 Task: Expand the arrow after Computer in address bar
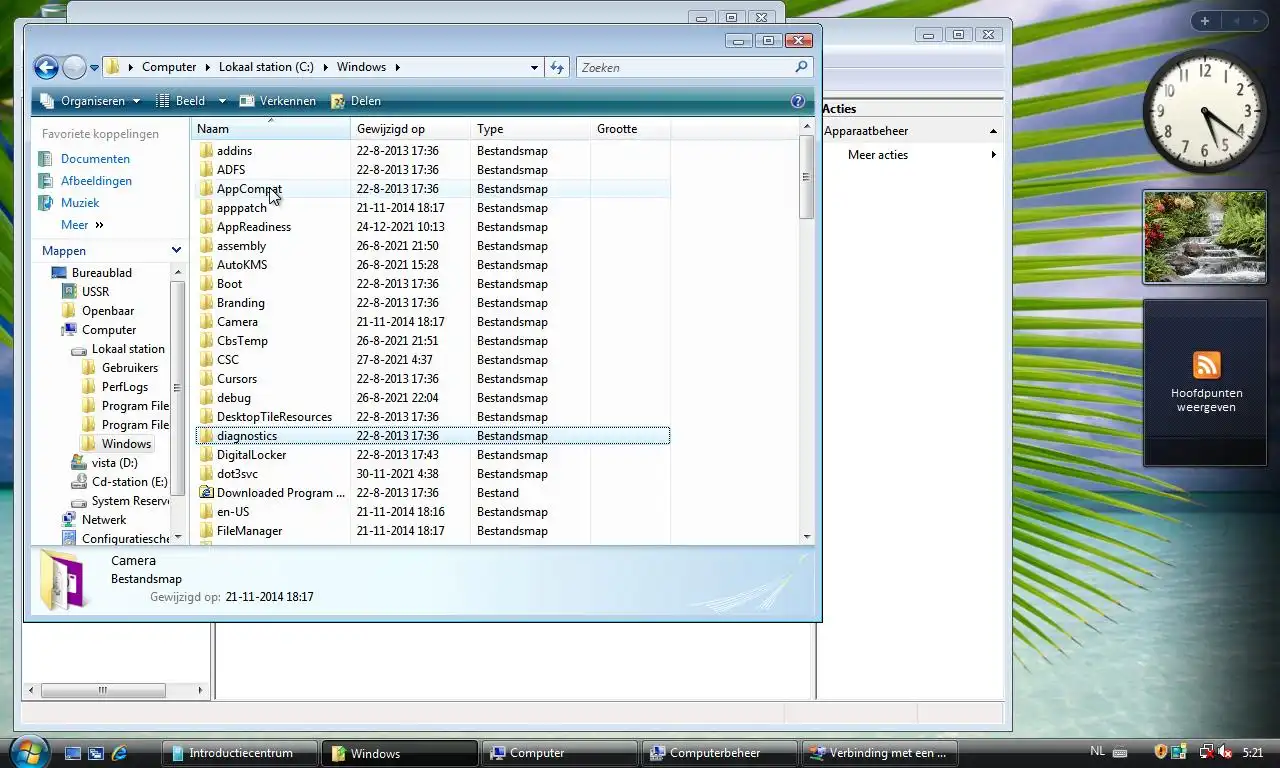(209, 67)
